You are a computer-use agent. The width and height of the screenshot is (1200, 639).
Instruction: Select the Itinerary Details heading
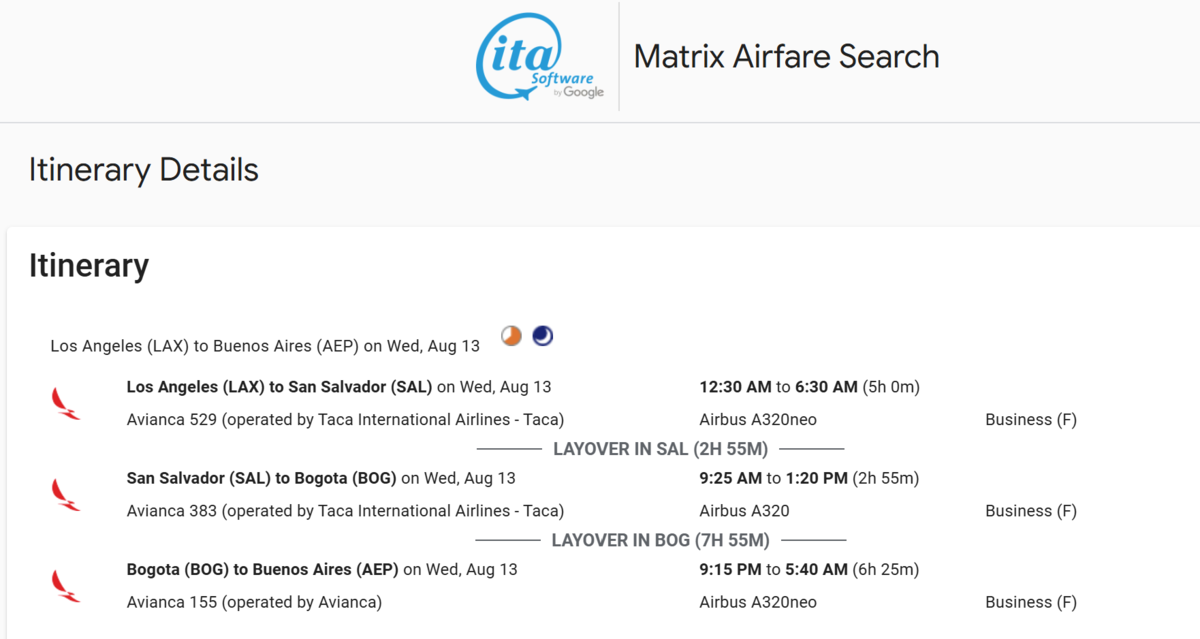pos(144,170)
